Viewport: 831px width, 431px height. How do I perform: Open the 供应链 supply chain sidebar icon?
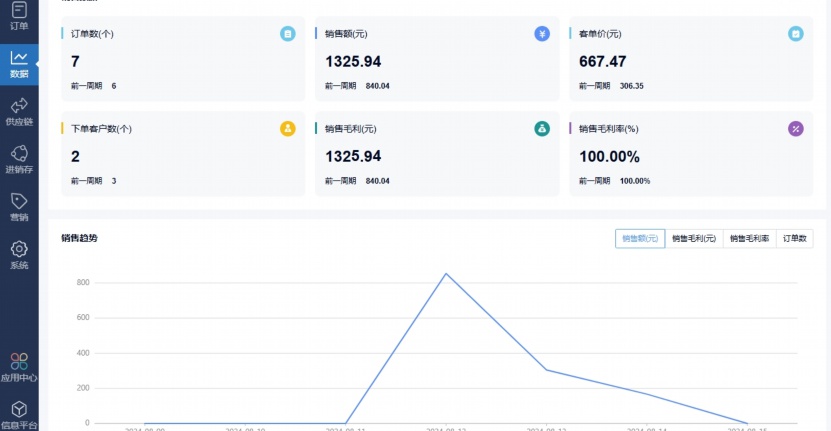tap(19, 110)
